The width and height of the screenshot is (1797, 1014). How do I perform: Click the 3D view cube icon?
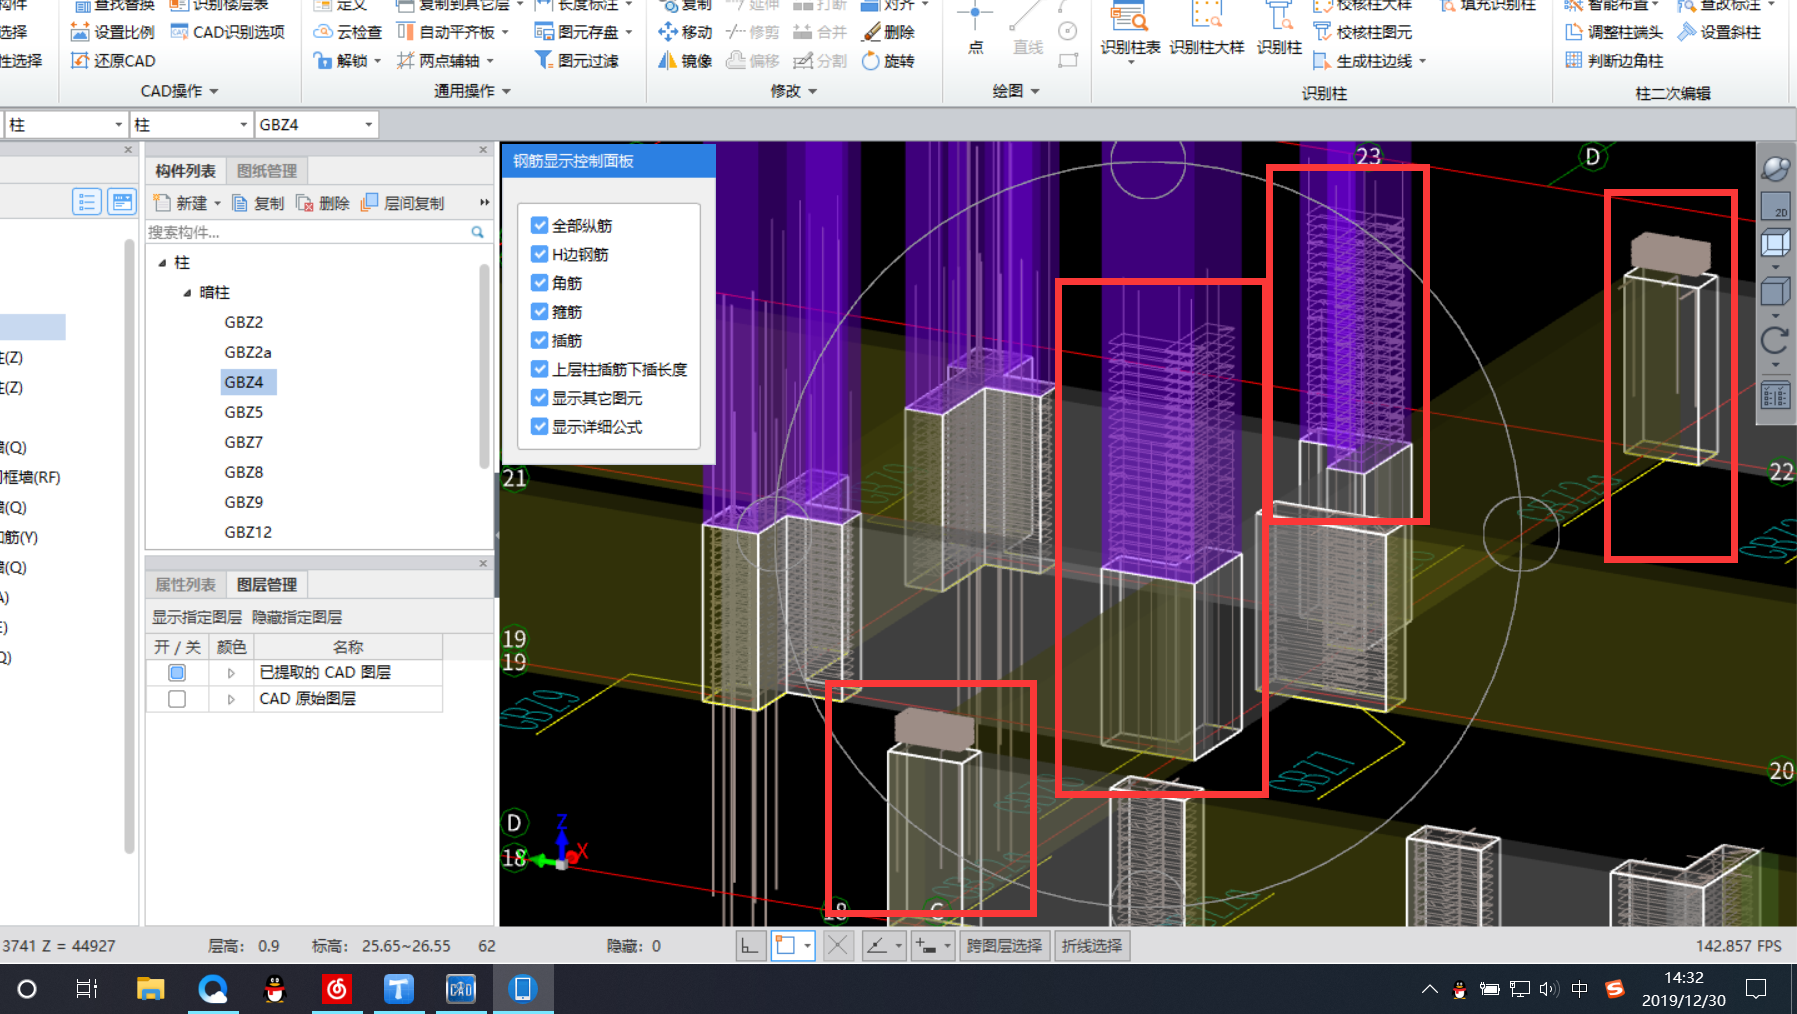1776,243
